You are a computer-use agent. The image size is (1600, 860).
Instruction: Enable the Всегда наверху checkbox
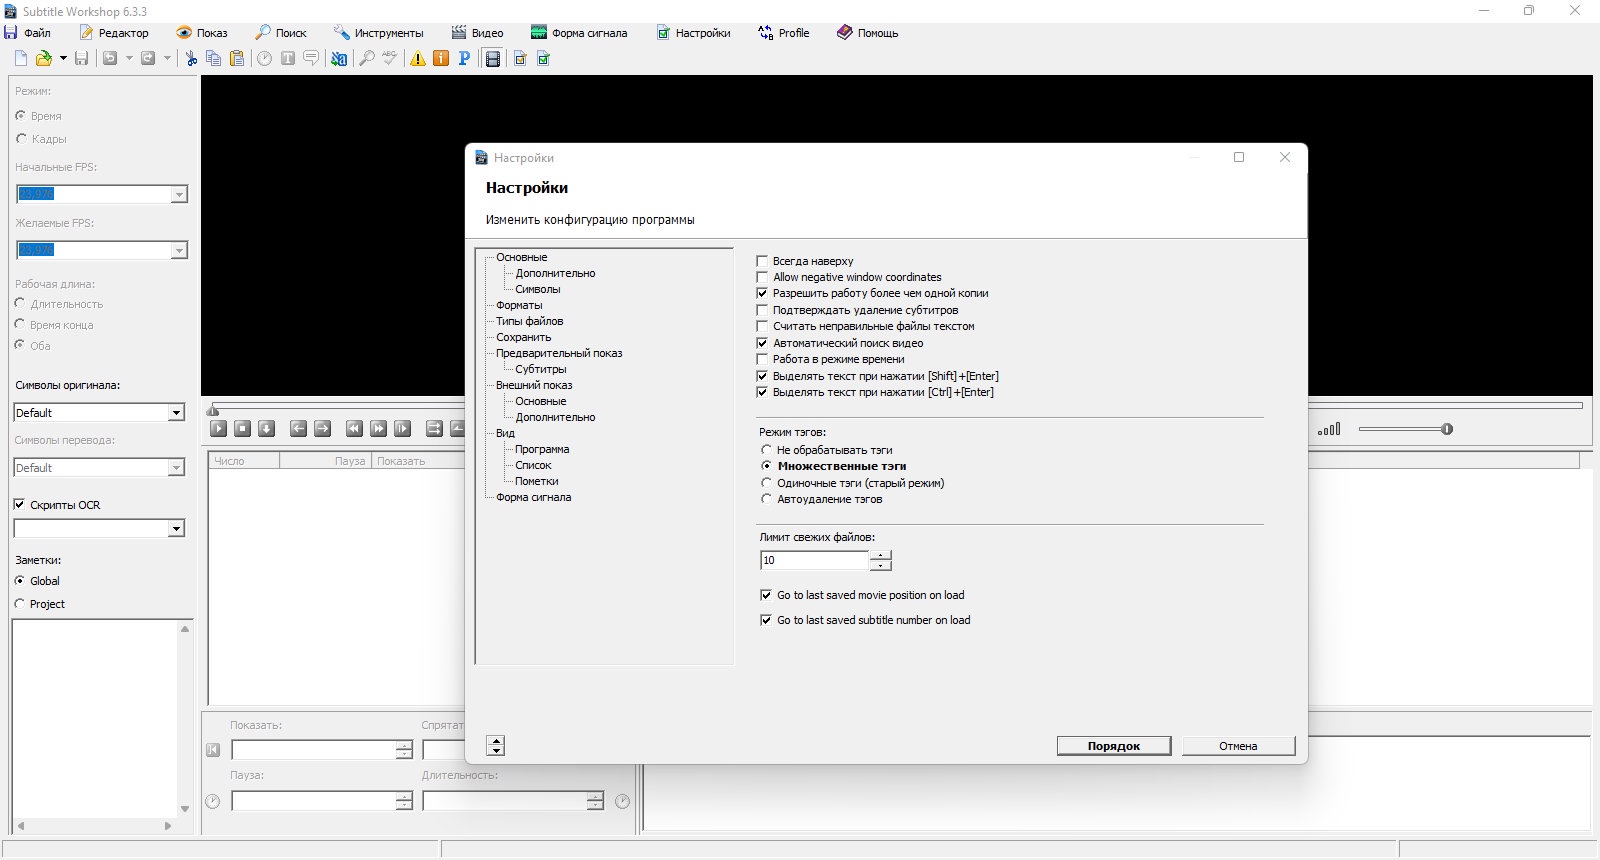point(762,261)
